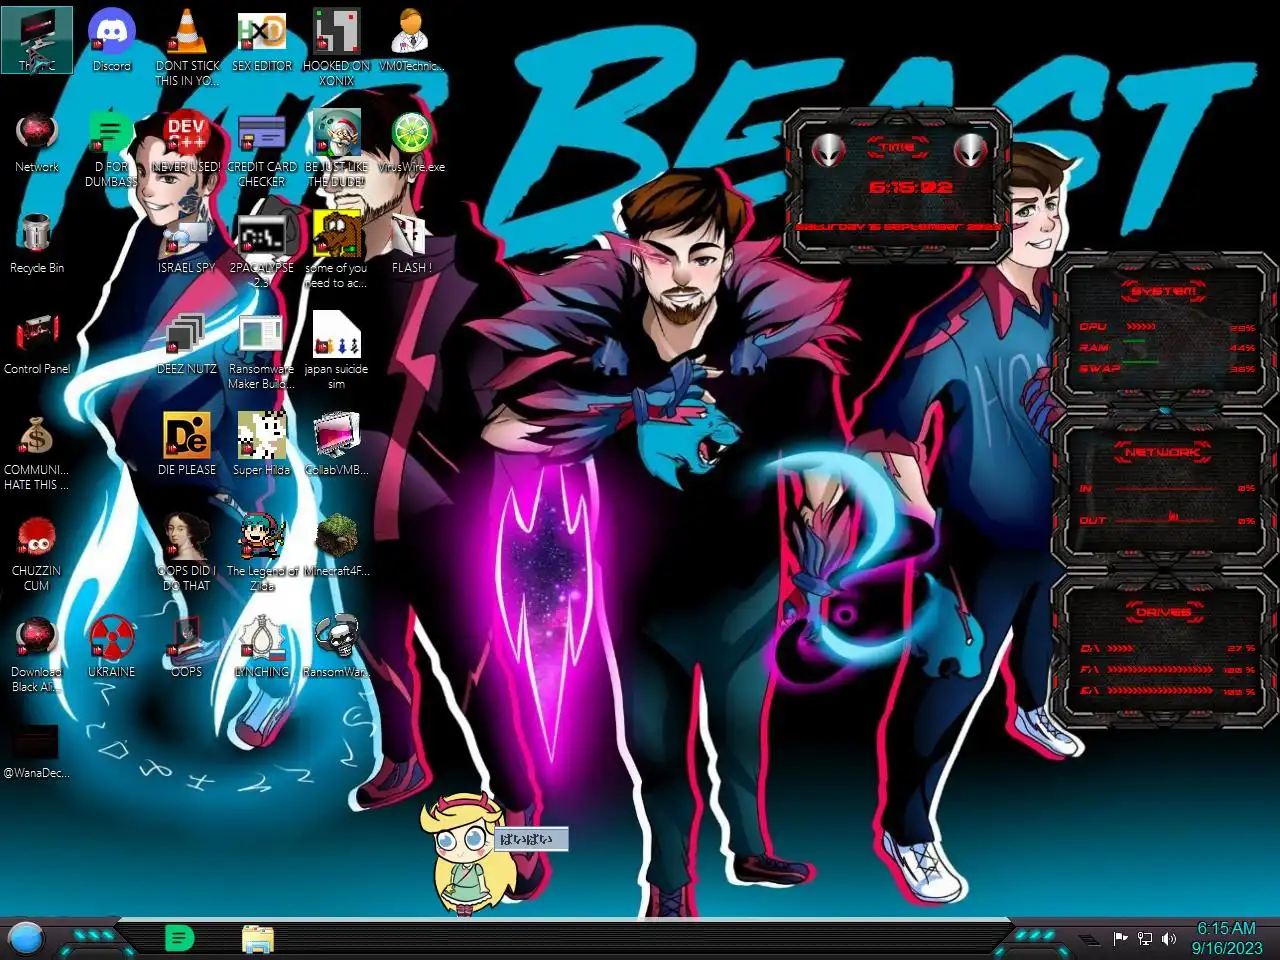Open the "some of you need to ac..." icon
The image size is (1280, 960).
click(x=337, y=249)
